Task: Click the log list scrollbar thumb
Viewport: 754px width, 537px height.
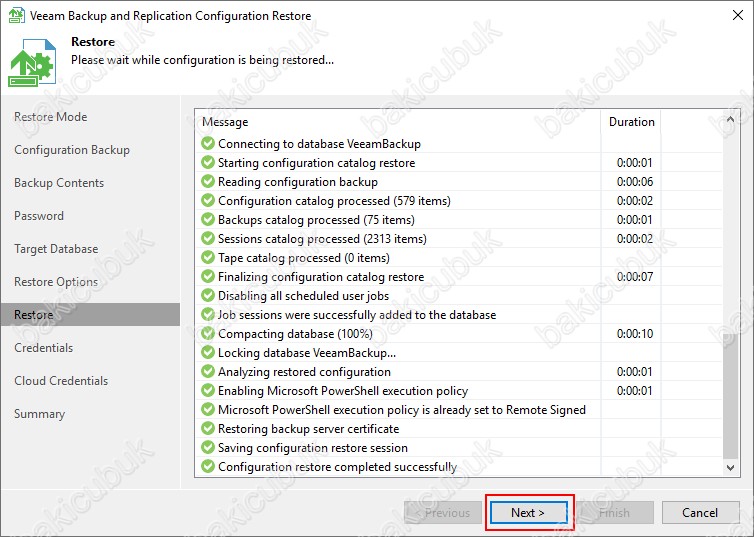Action: (x=730, y=394)
